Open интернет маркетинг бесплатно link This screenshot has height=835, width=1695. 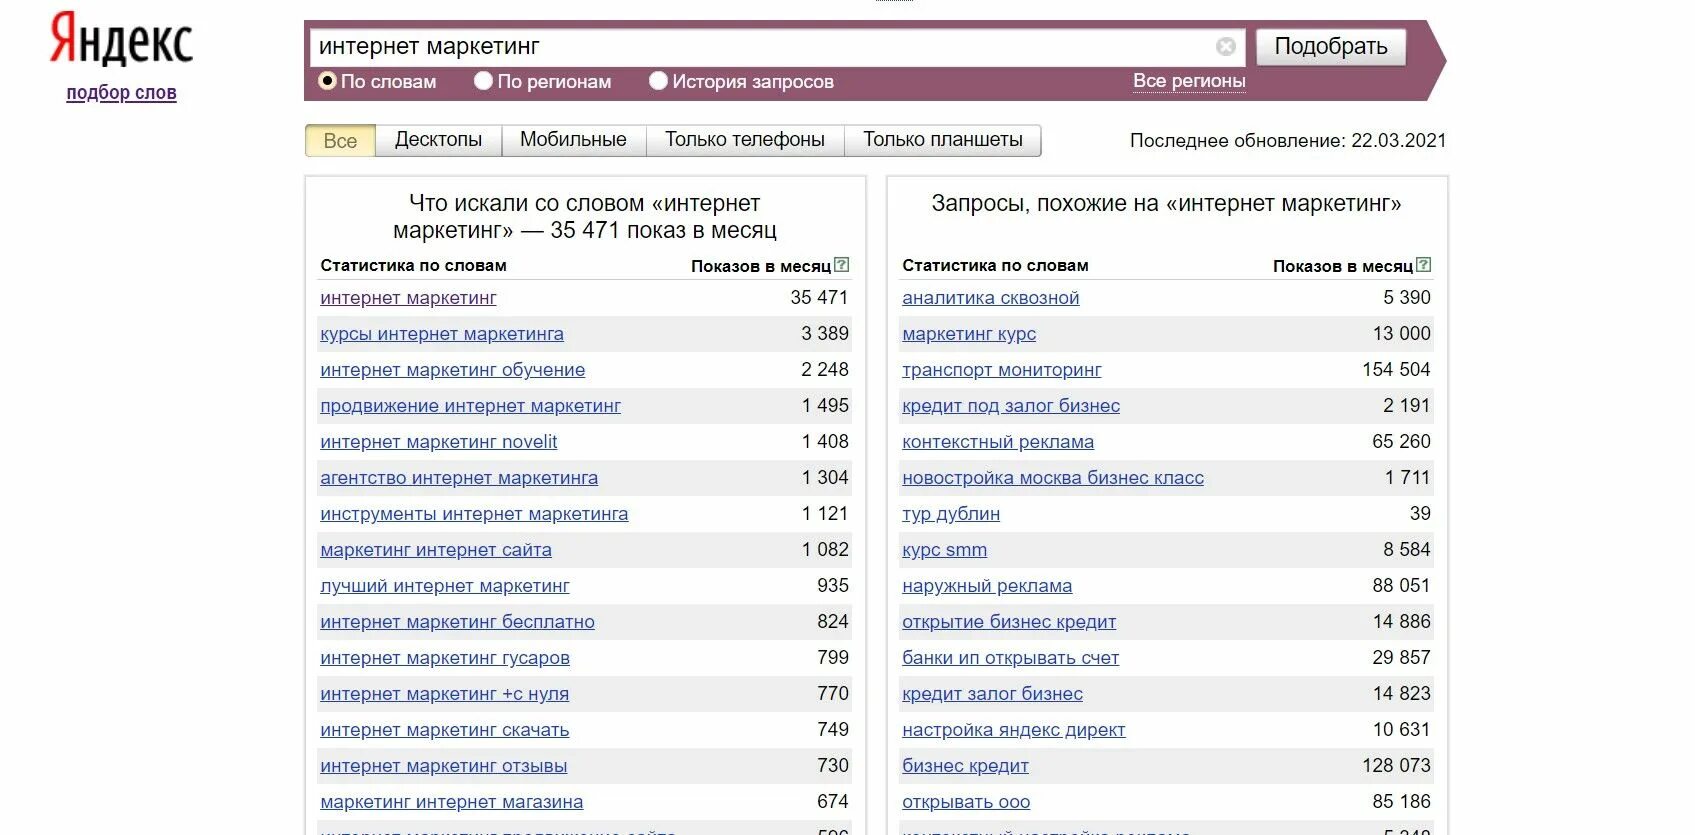(457, 622)
